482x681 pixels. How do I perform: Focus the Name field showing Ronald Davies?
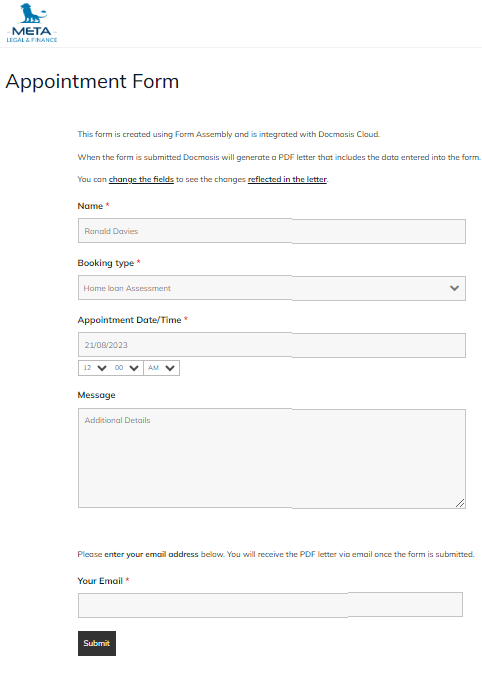(x=272, y=231)
